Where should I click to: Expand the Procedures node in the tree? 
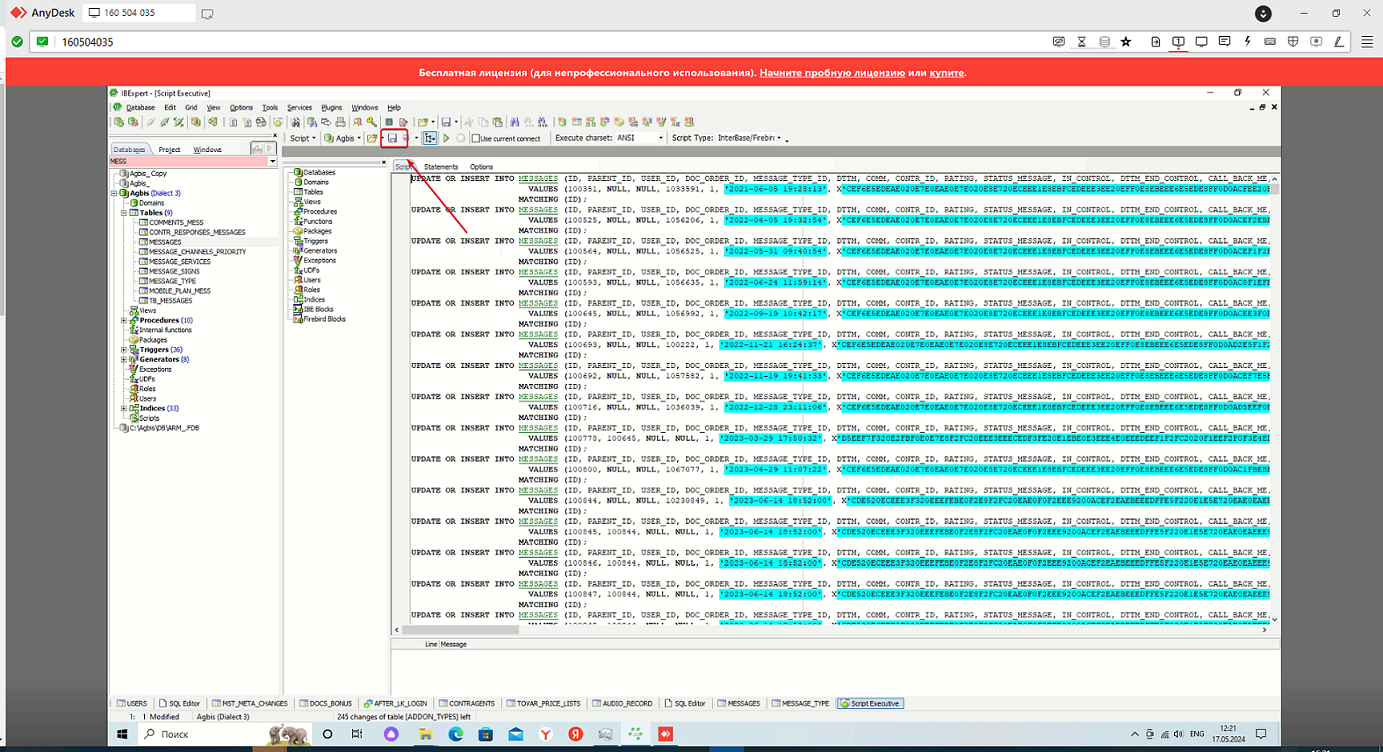tap(124, 321)
